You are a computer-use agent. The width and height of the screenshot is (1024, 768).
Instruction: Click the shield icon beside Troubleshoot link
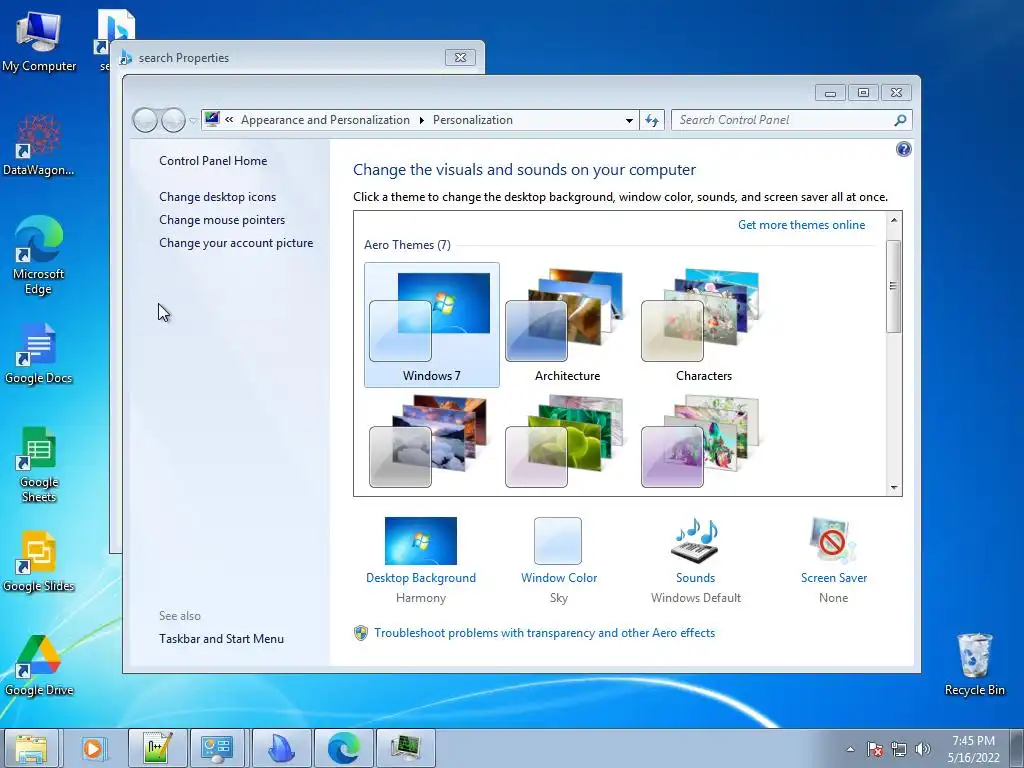click(x=360, y=633)
